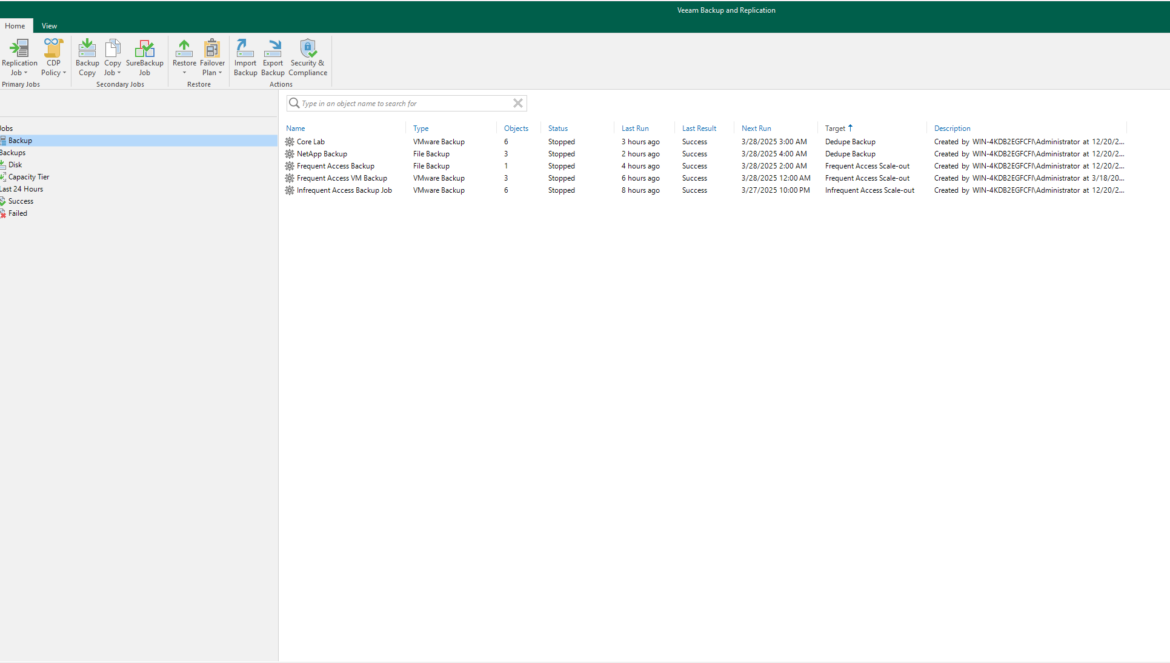Click "4 hours ago" last run cell

(x=640, y=166)
